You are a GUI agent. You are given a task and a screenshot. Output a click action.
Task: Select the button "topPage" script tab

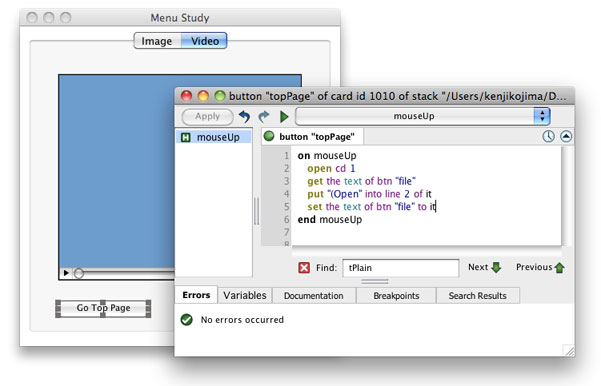(312, 137)
